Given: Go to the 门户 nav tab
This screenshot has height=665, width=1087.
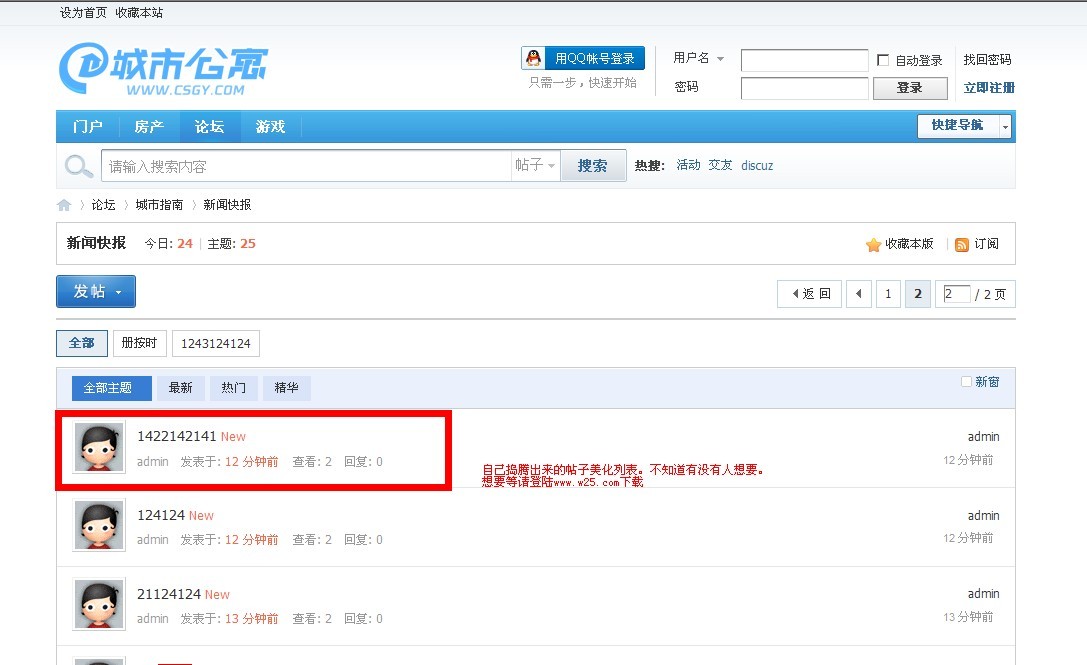Looking at the screenshot, I should (88, 127).
